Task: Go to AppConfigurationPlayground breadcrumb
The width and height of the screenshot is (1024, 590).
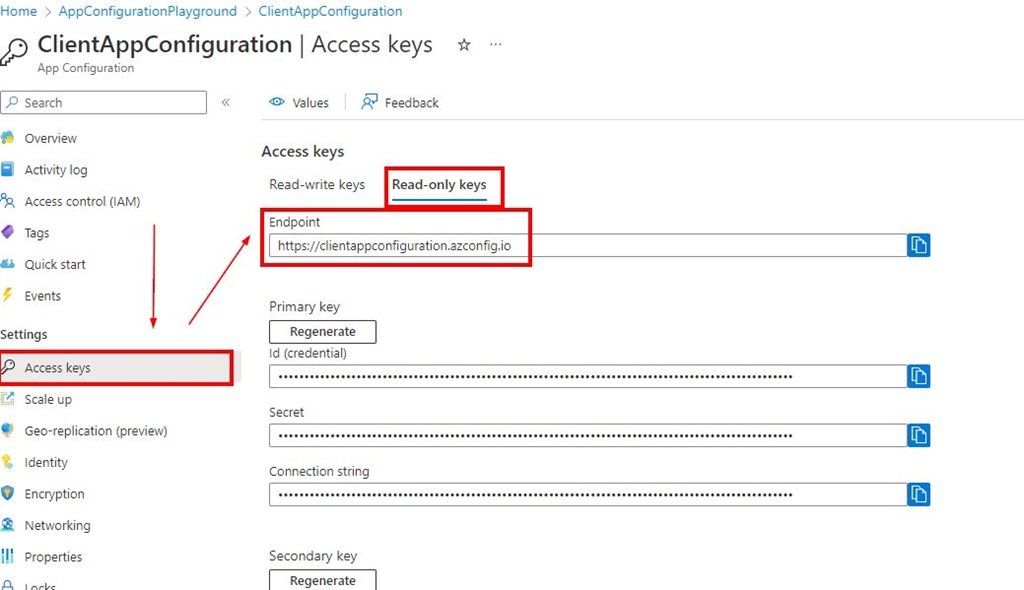Action: coord(148,12)
